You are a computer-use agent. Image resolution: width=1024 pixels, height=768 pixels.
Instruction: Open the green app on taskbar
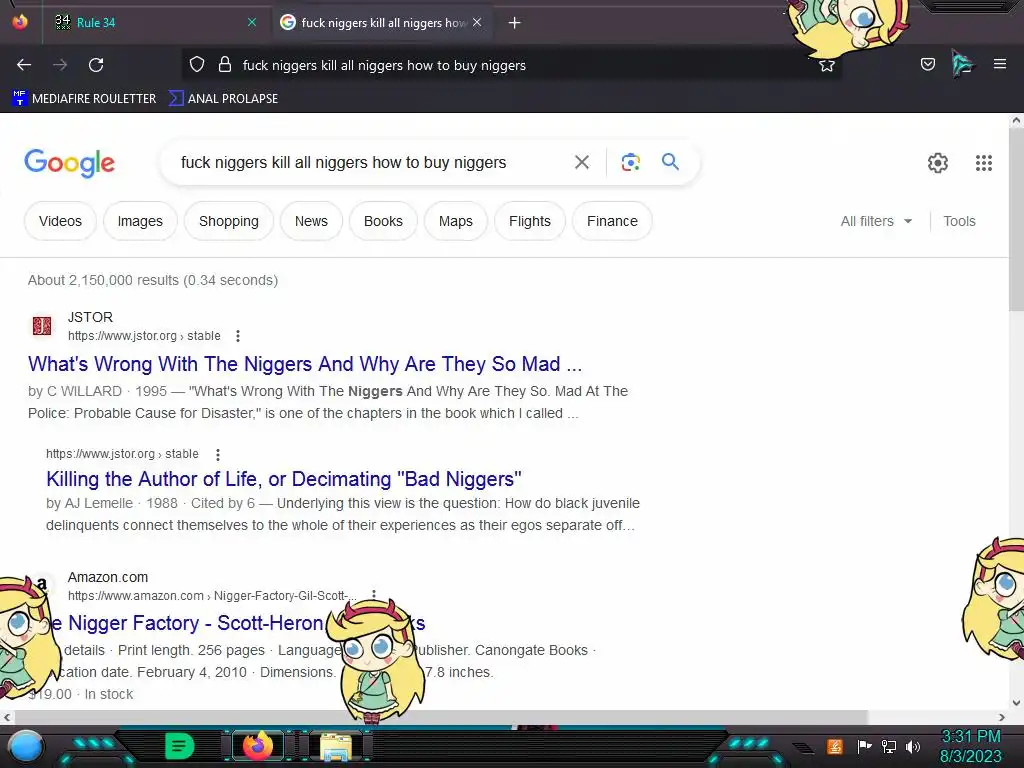point(180,745)
